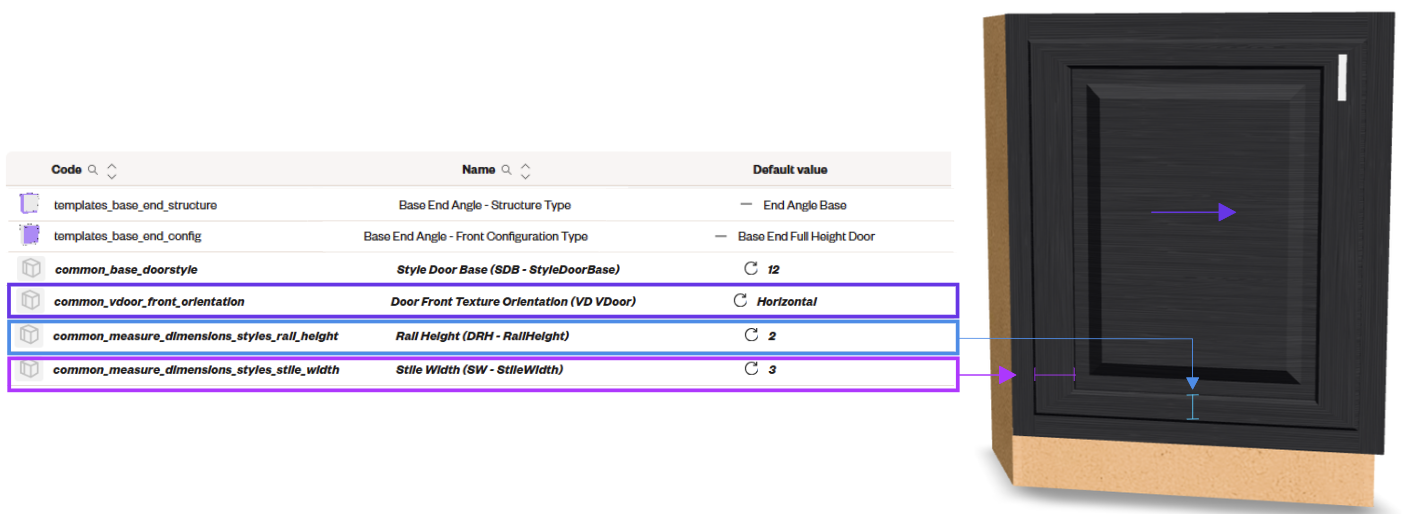
Task: Reset the Rail Height default value
Action: pos(751,335)
